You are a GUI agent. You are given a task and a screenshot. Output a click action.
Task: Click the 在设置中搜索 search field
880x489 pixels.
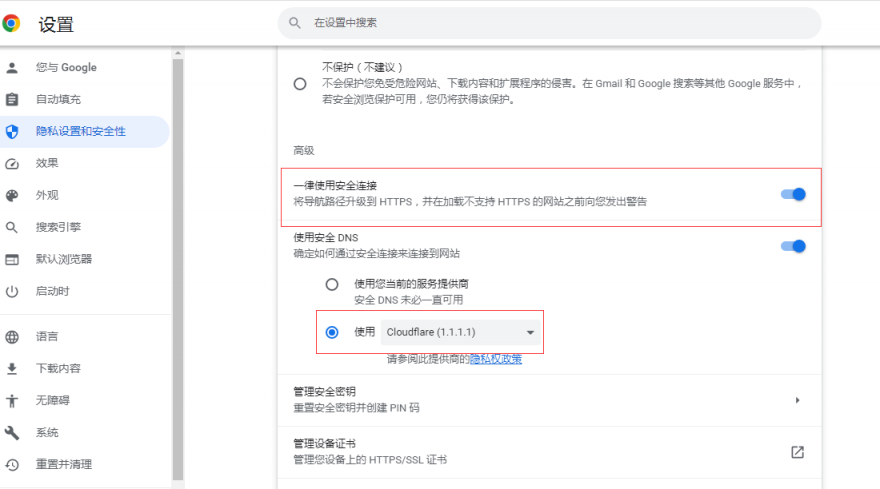coord(550,22)
